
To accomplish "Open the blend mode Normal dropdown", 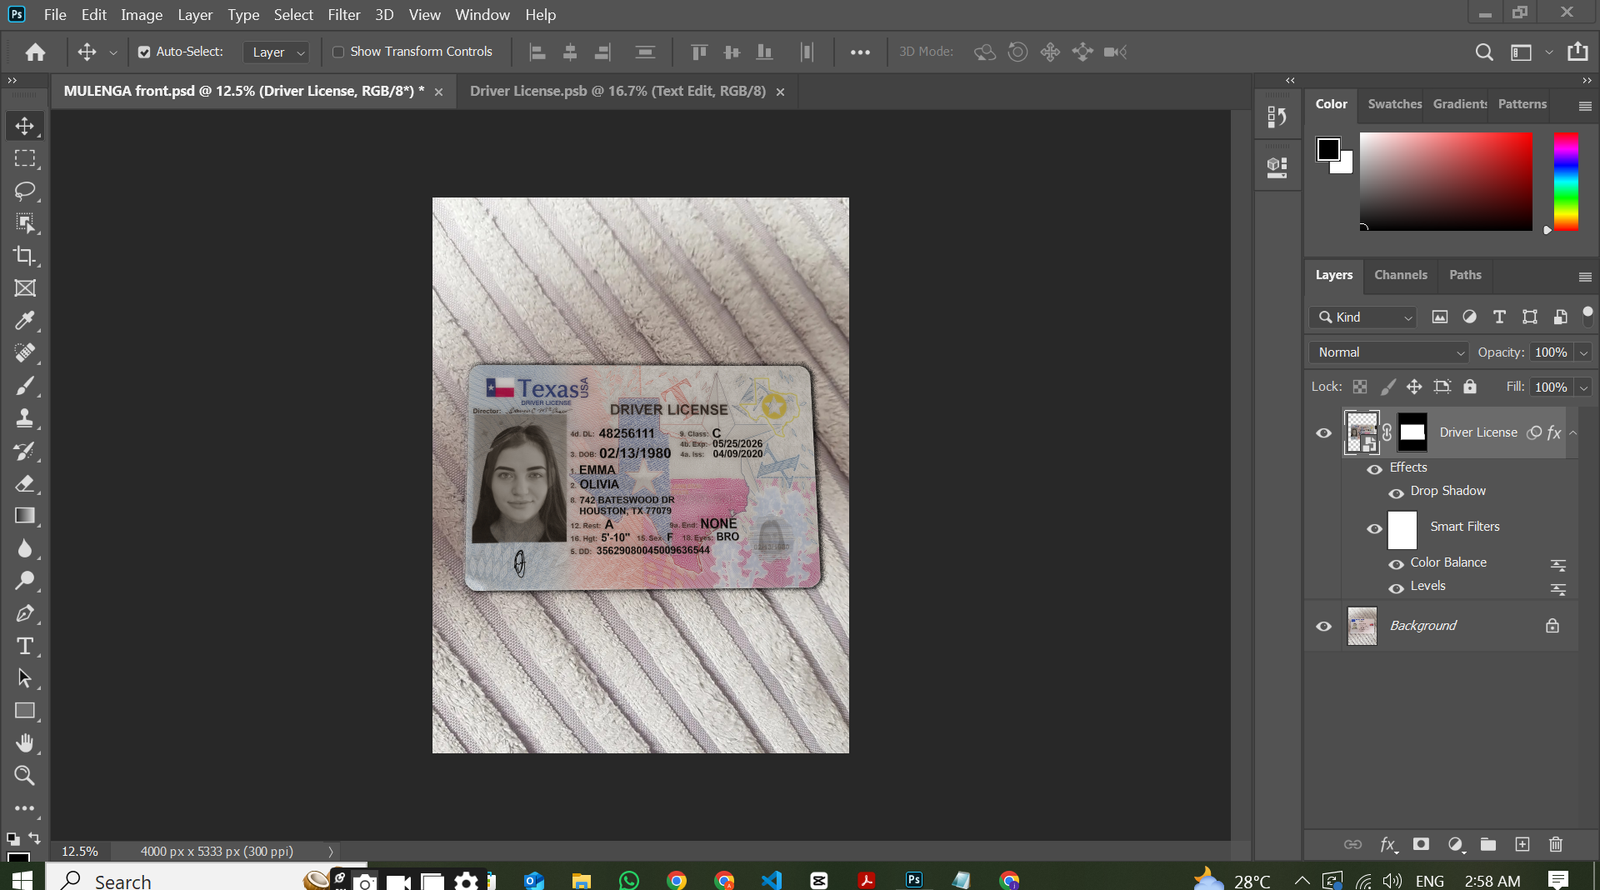I will [x=1388, y=353].
